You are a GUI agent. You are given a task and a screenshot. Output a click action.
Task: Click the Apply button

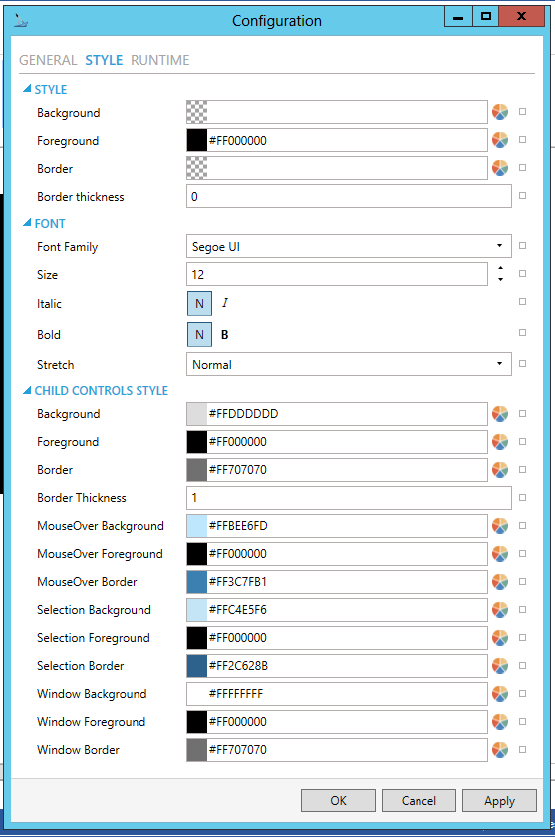500,800
